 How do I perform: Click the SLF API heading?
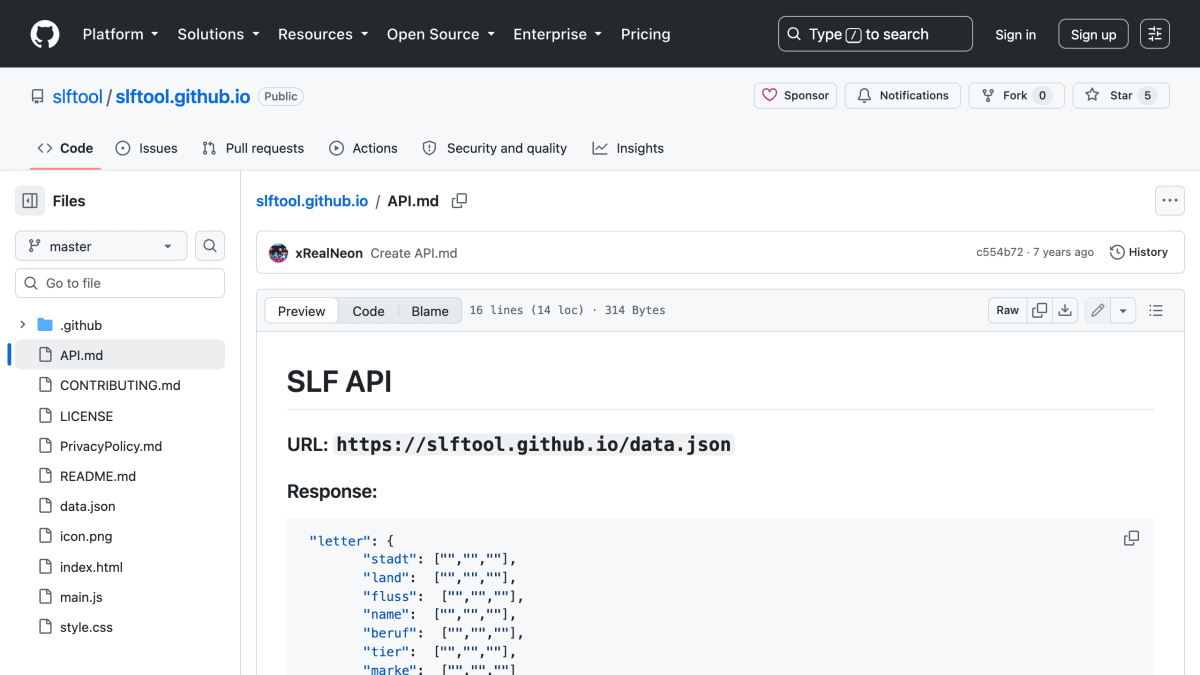339,381
